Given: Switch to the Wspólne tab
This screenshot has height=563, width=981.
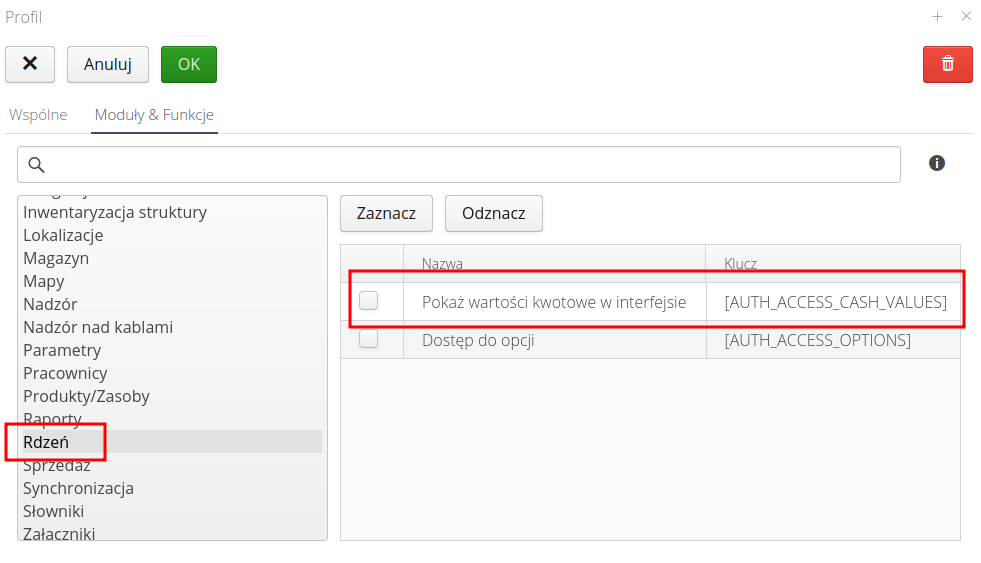Looking at the screenshot, I should pos(38,115).
